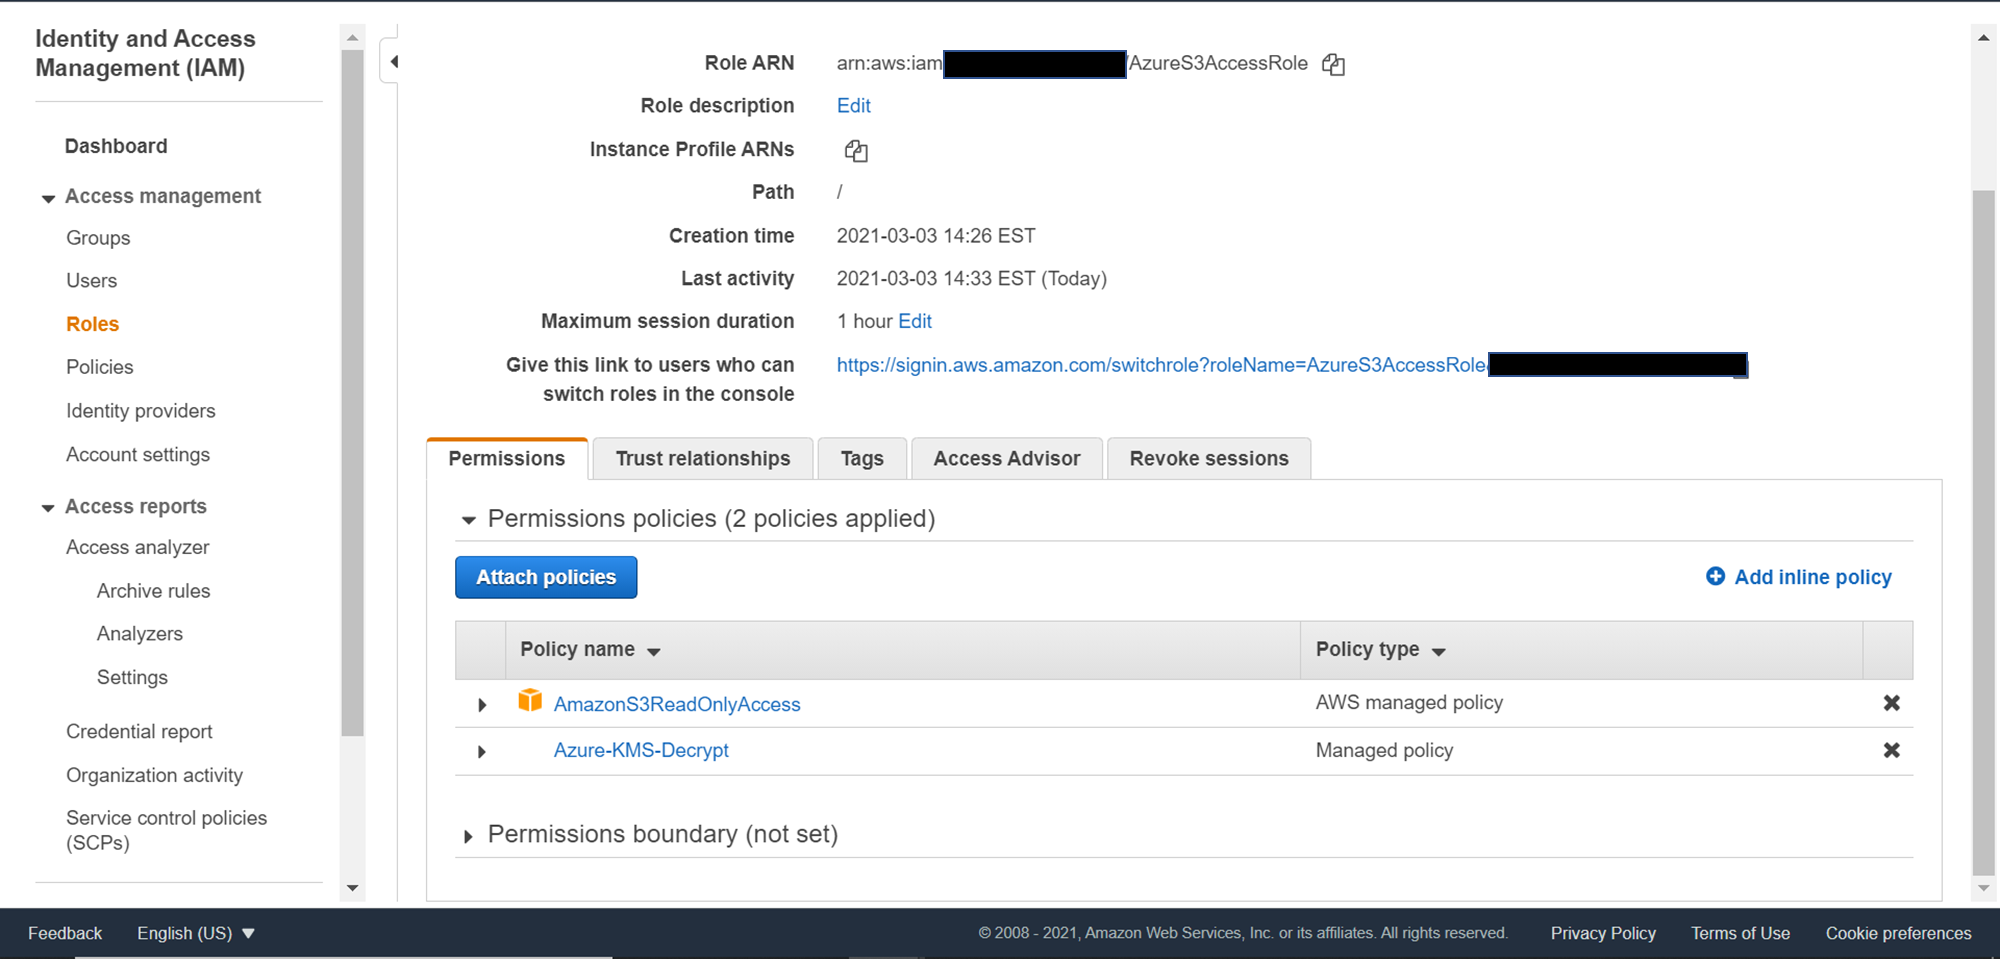Collapse the Permissions policies section
This screenshot has width=2000, height=959.
click(468, 520)
